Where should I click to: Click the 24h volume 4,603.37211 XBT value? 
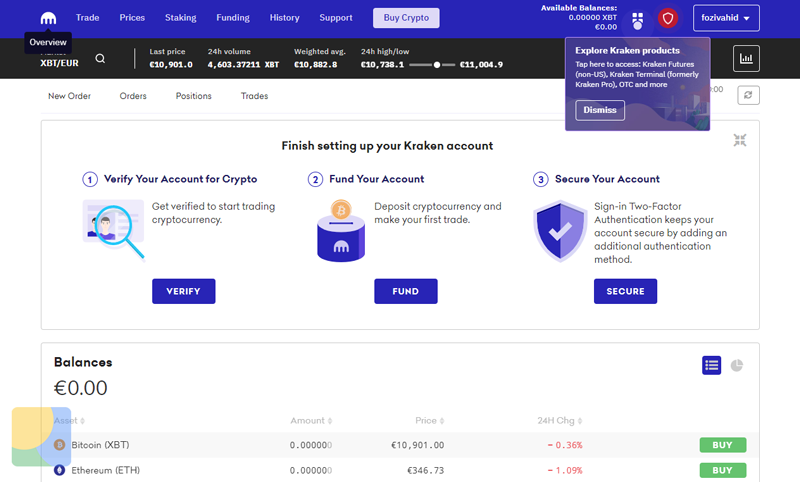point(243,65)
